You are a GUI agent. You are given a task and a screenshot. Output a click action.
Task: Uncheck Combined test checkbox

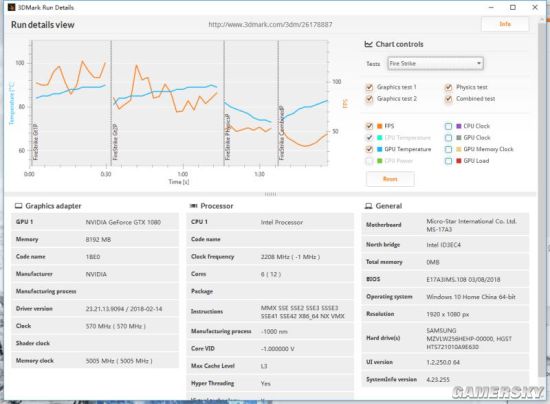coord(448,99)
